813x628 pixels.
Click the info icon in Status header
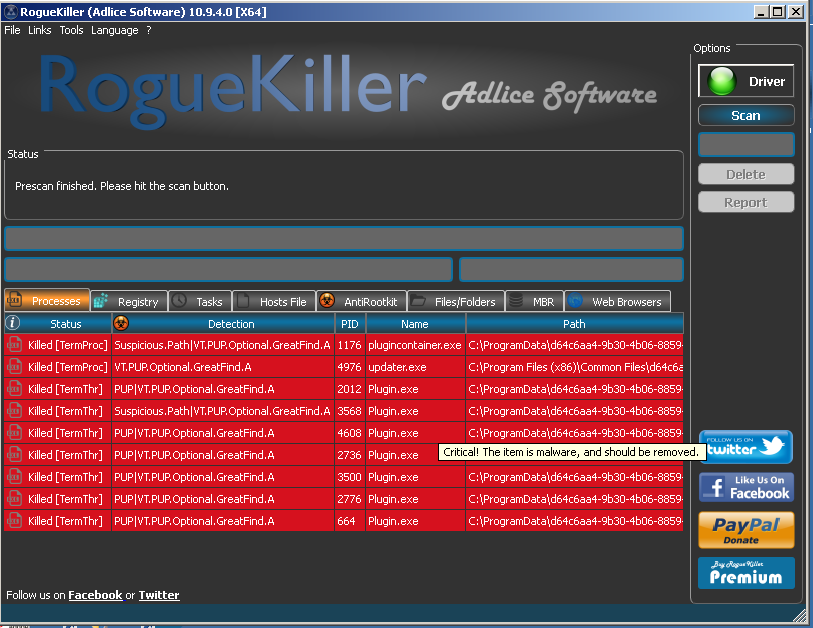tap(12, 323)
